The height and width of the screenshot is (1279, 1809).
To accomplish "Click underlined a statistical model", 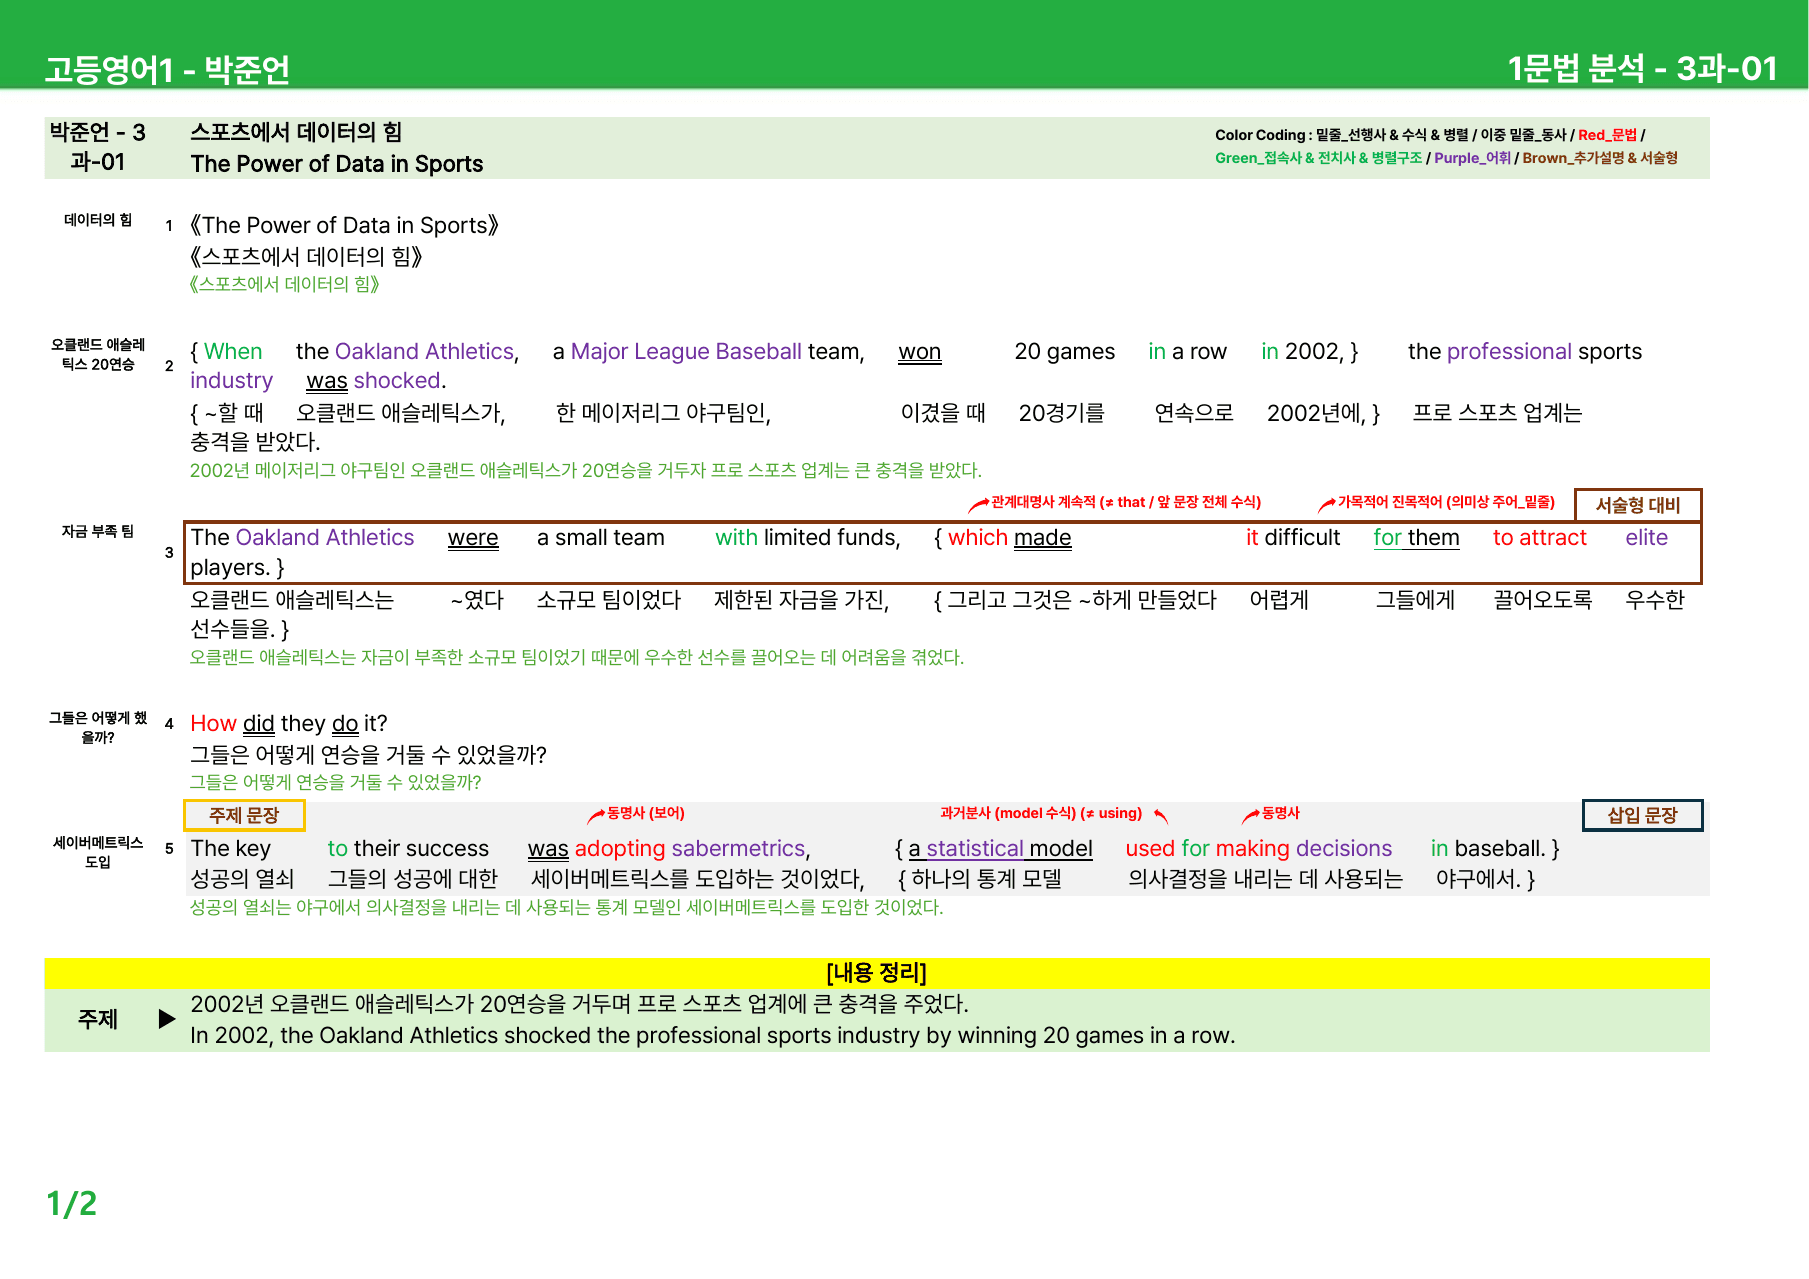I will coord(1000,849).
